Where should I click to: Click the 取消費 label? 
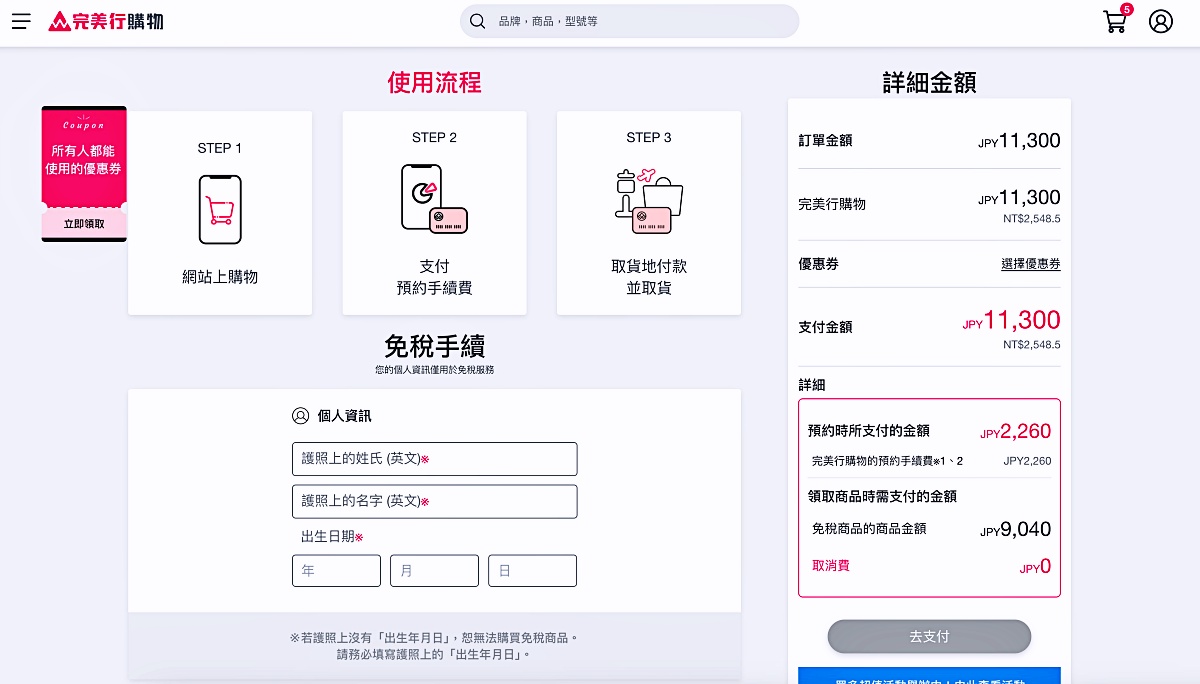click(x=831, y=566)
